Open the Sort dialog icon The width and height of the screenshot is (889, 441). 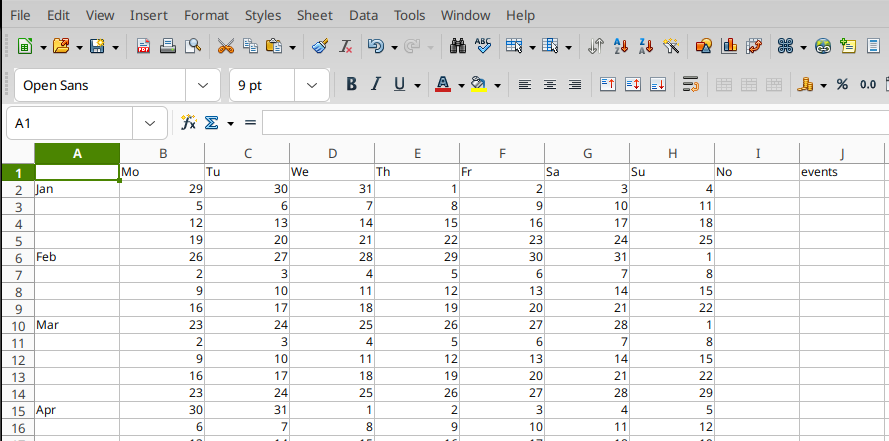pyautogui.click(x=595, y=46)
